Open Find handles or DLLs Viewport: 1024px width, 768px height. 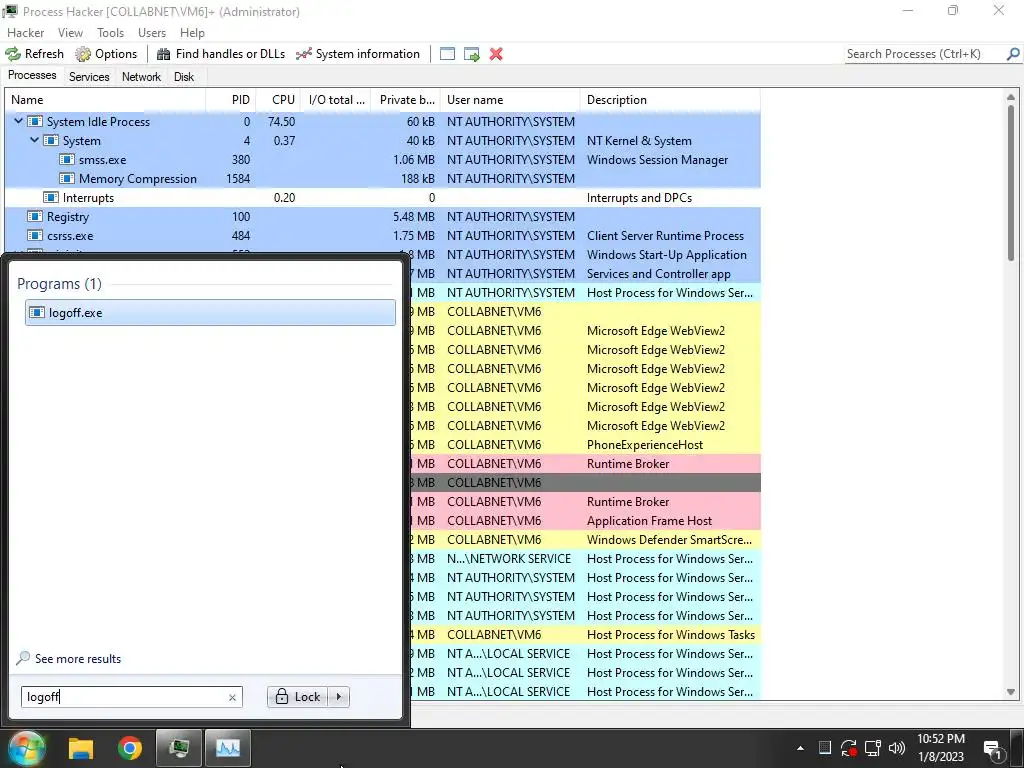pyautogui.click(x=221, y=54)
